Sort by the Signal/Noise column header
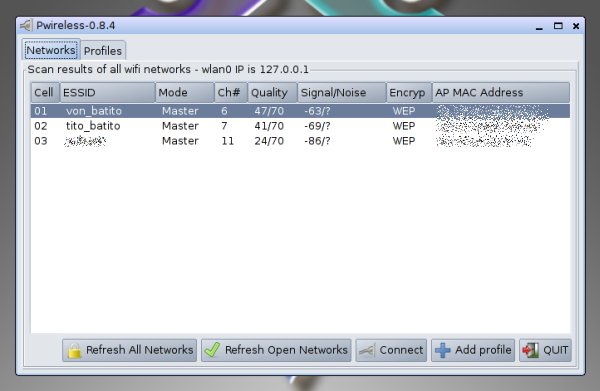This screenshot has height=391, width=600. (342, 93)
